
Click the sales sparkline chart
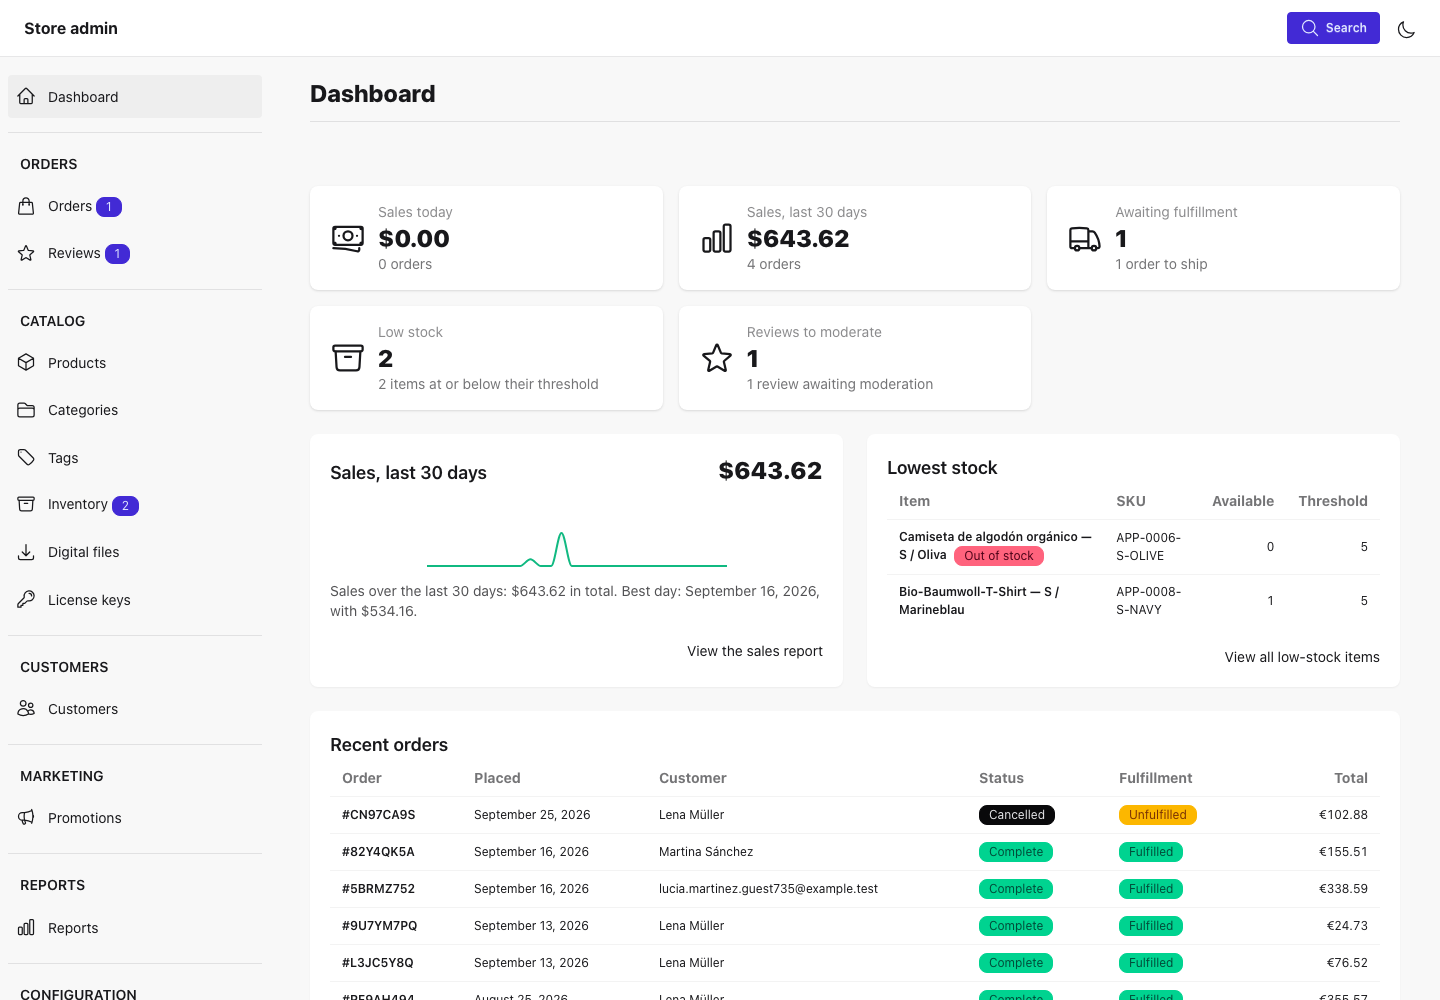(577, 550)
